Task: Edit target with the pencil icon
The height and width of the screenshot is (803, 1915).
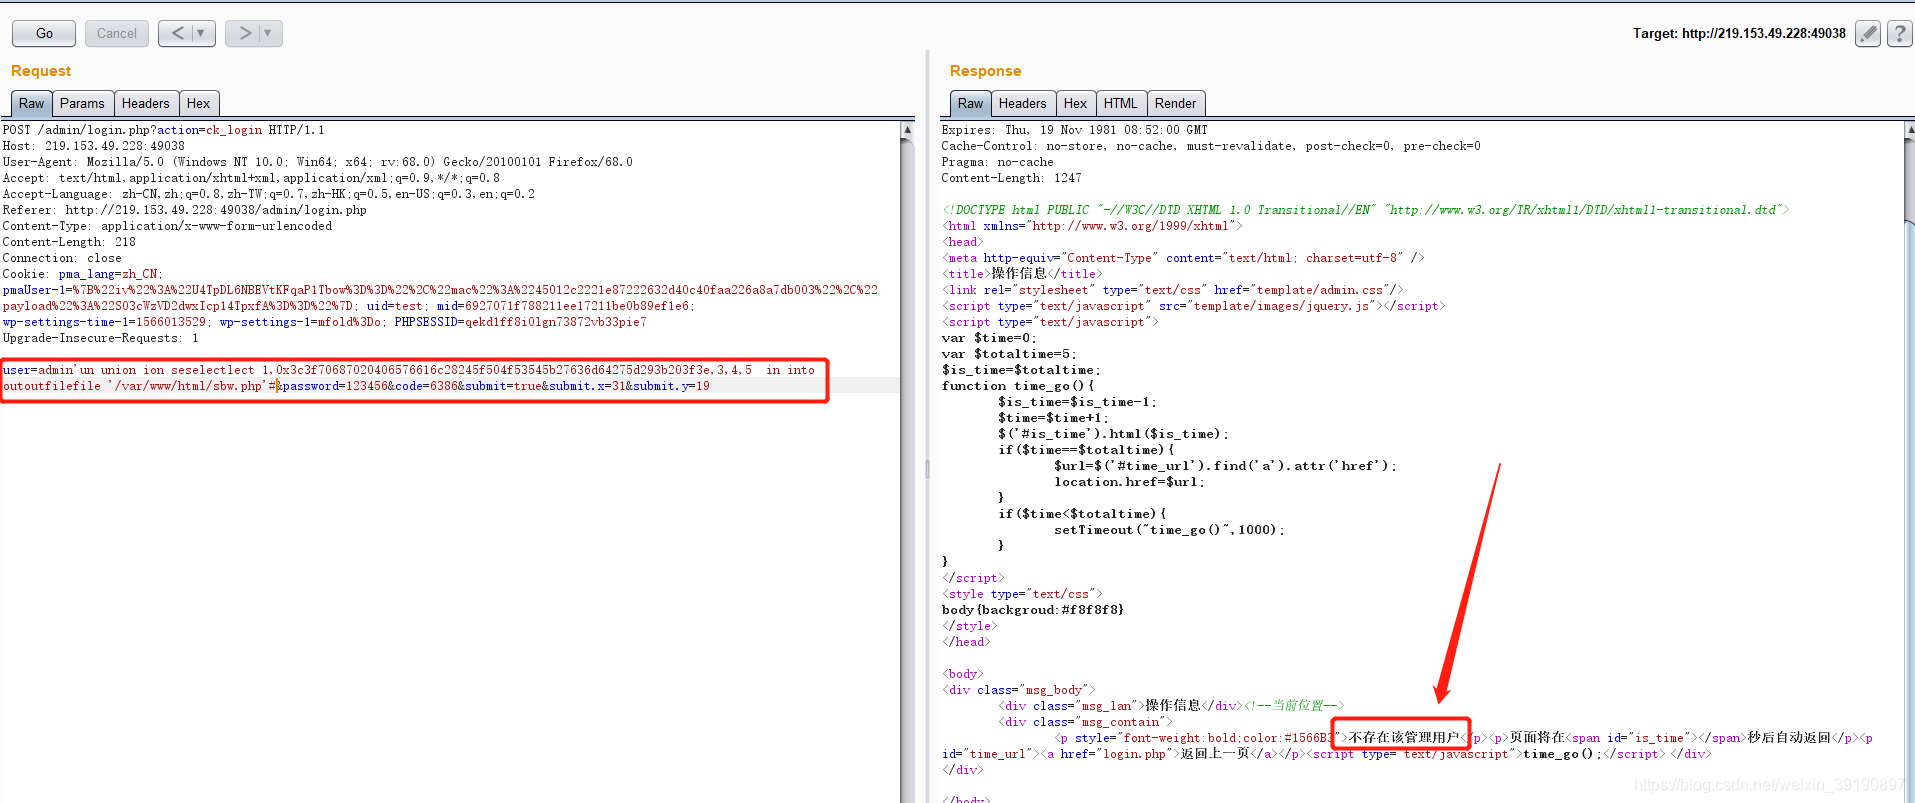Action: click(x=1868, y=33)
